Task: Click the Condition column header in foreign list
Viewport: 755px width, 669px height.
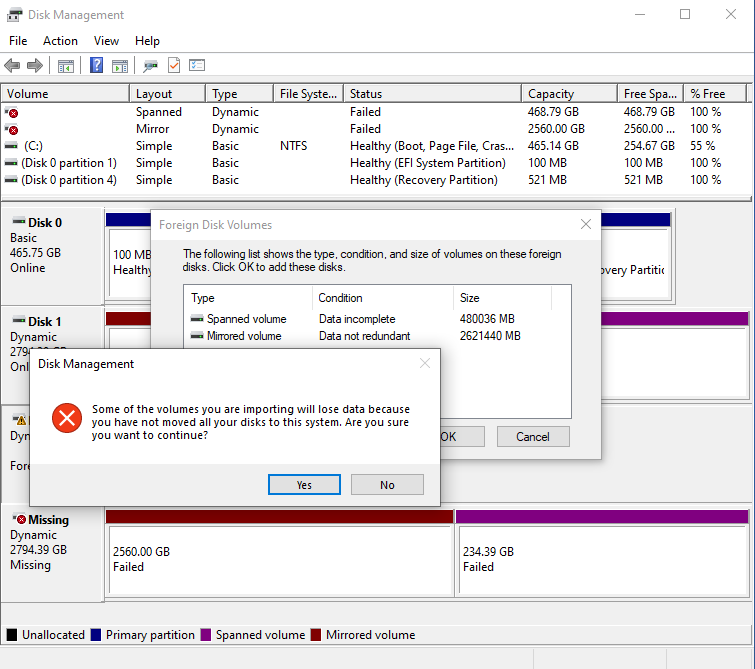Action: coord(383,298)
